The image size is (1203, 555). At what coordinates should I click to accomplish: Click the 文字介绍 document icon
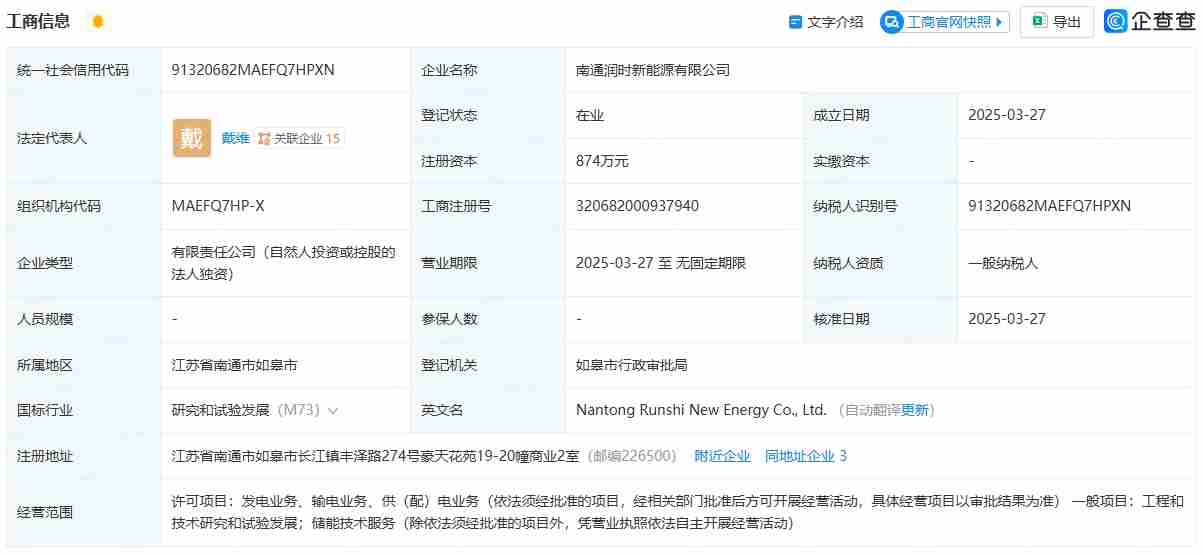tap(796, 22)
